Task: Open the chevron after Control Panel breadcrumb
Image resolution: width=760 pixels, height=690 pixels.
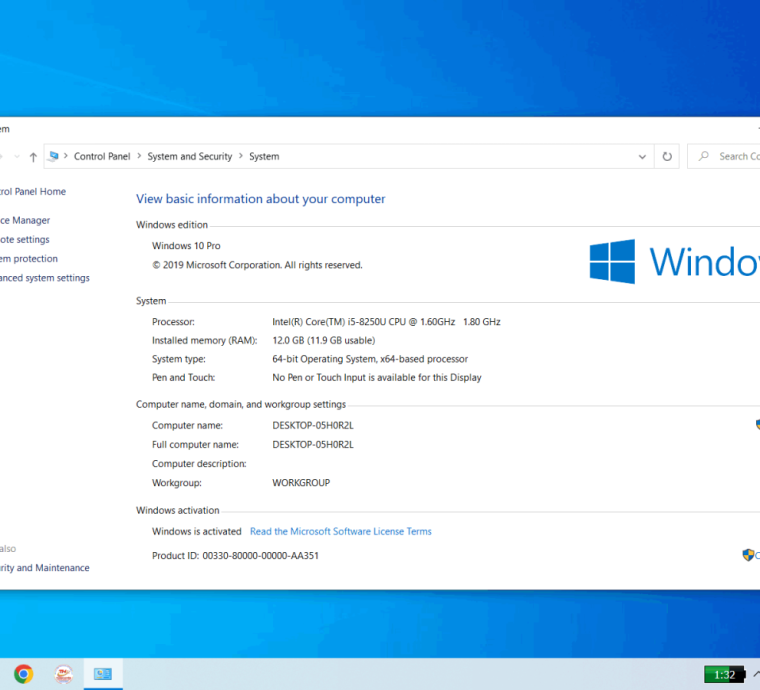Action: (x=139, y=156)
